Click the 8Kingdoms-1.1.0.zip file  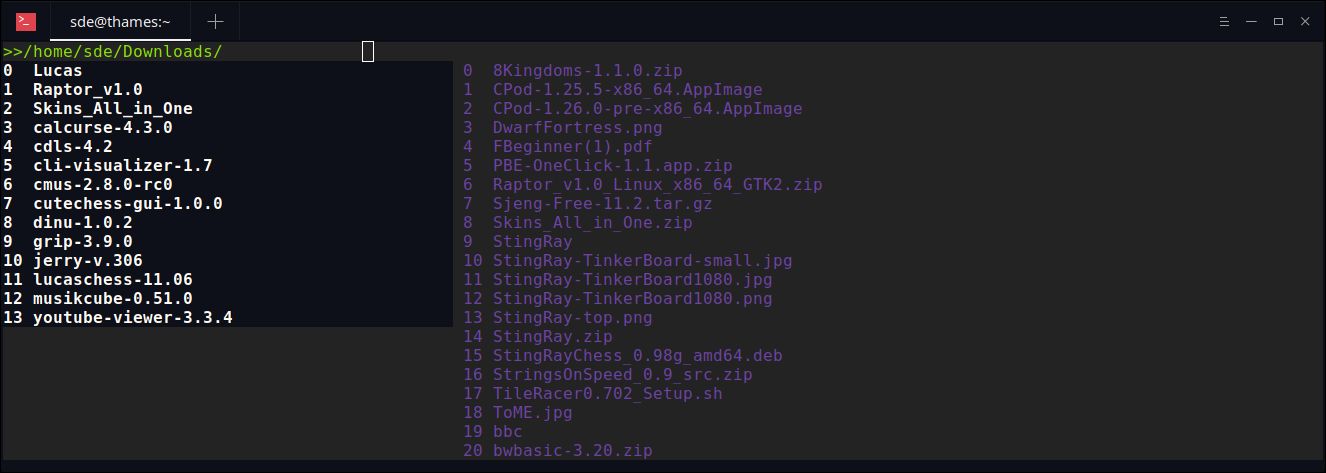click(588, 71)
